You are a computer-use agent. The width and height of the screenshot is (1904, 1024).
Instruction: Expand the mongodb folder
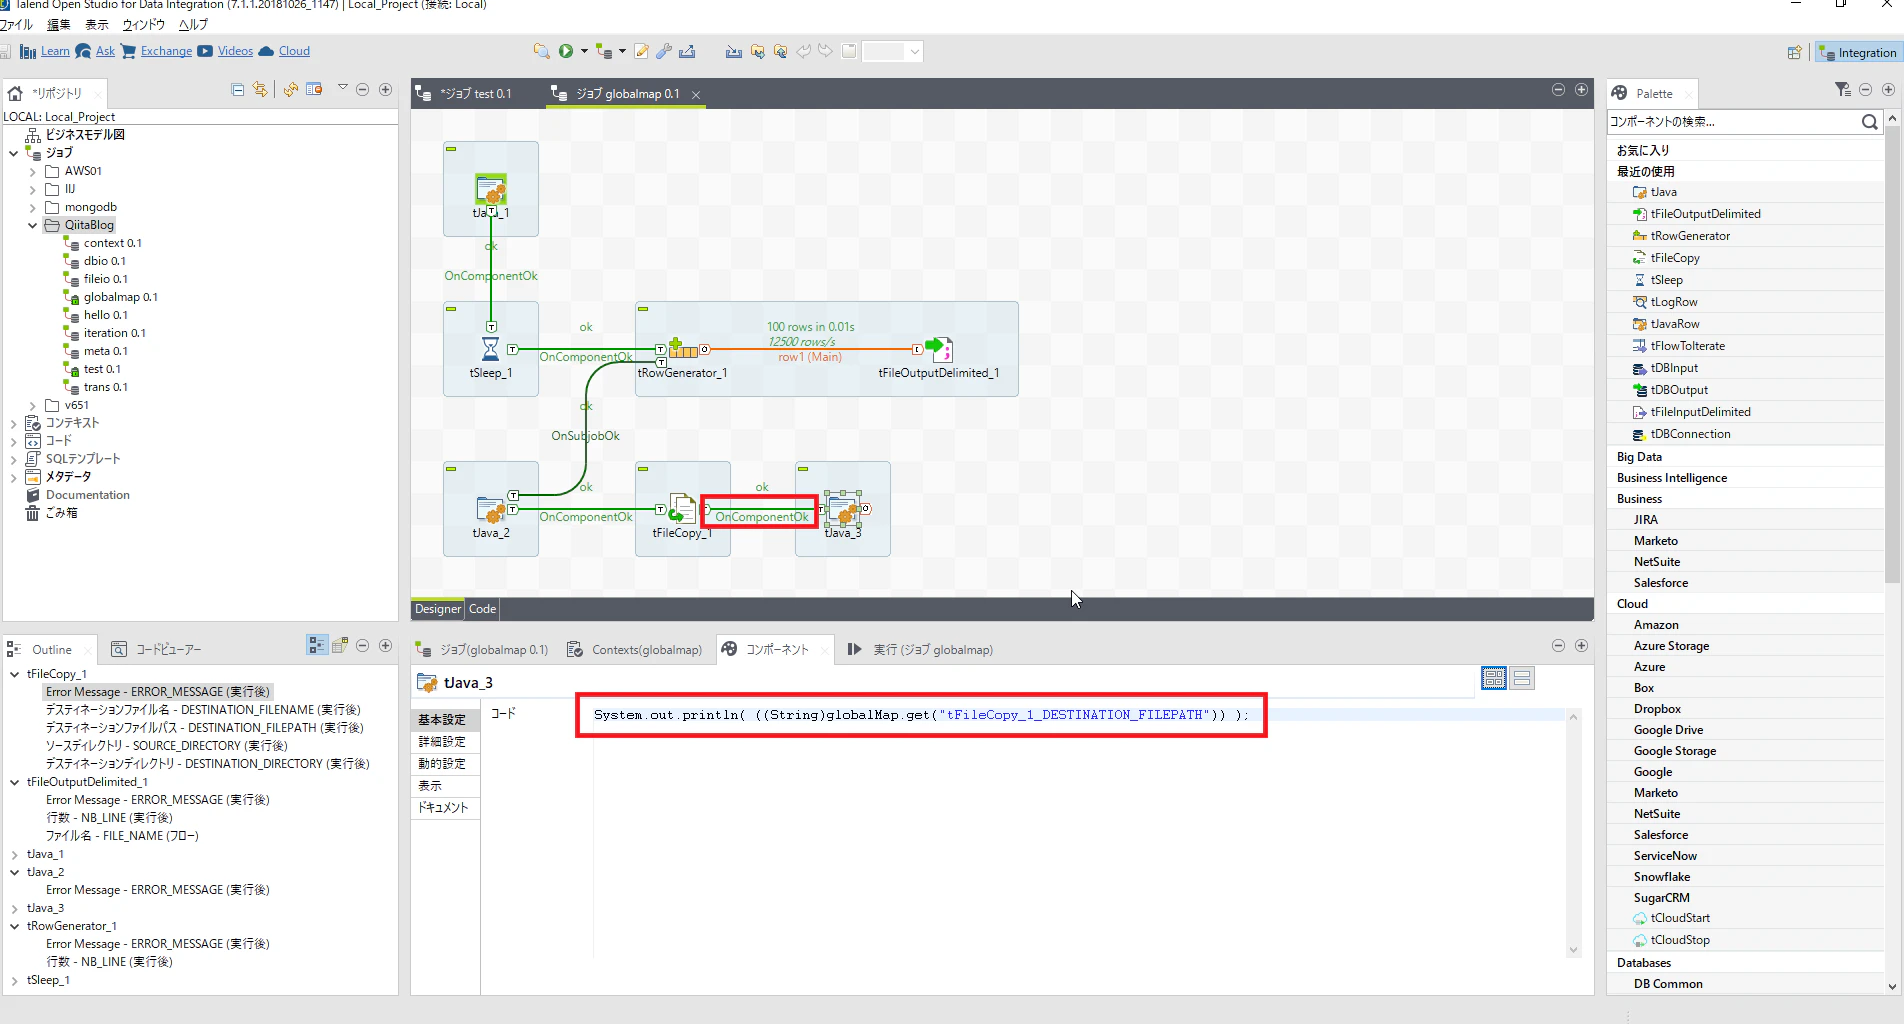pyautogui.click(x=33, y=208)
